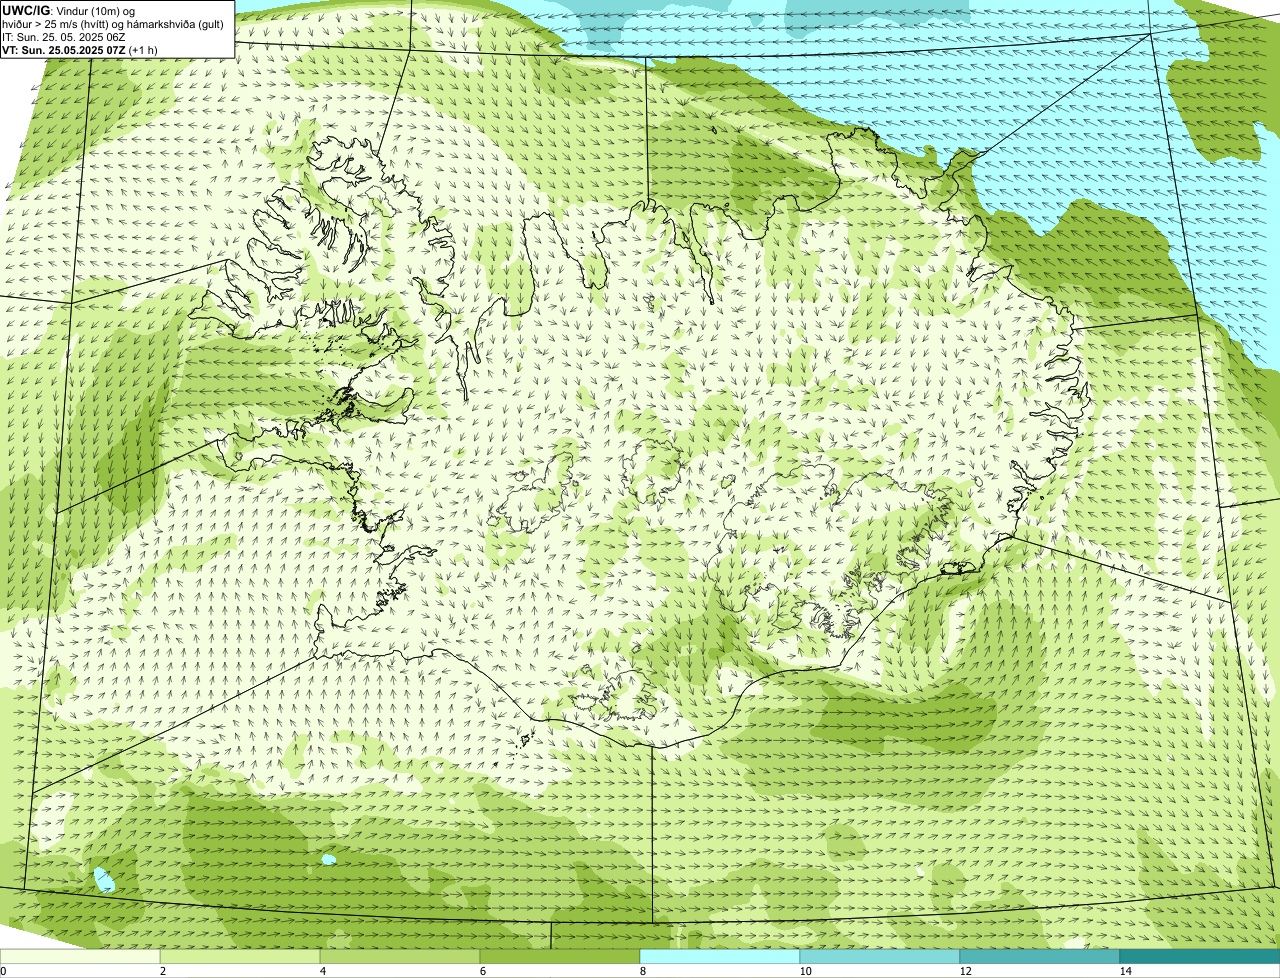
Task: Click the legend scale label "0"
Action: click(3, 971)
